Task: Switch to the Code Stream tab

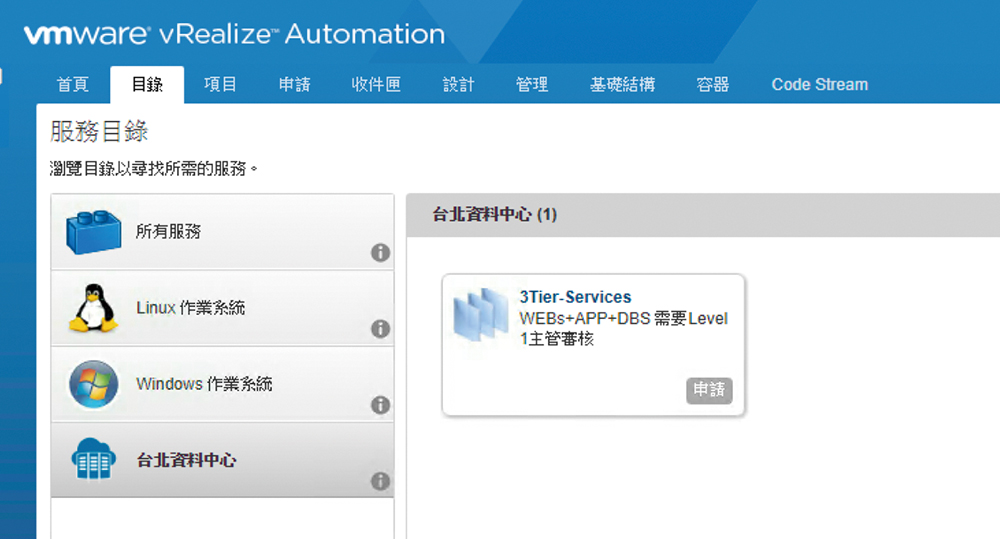Action: coord(819,85)
